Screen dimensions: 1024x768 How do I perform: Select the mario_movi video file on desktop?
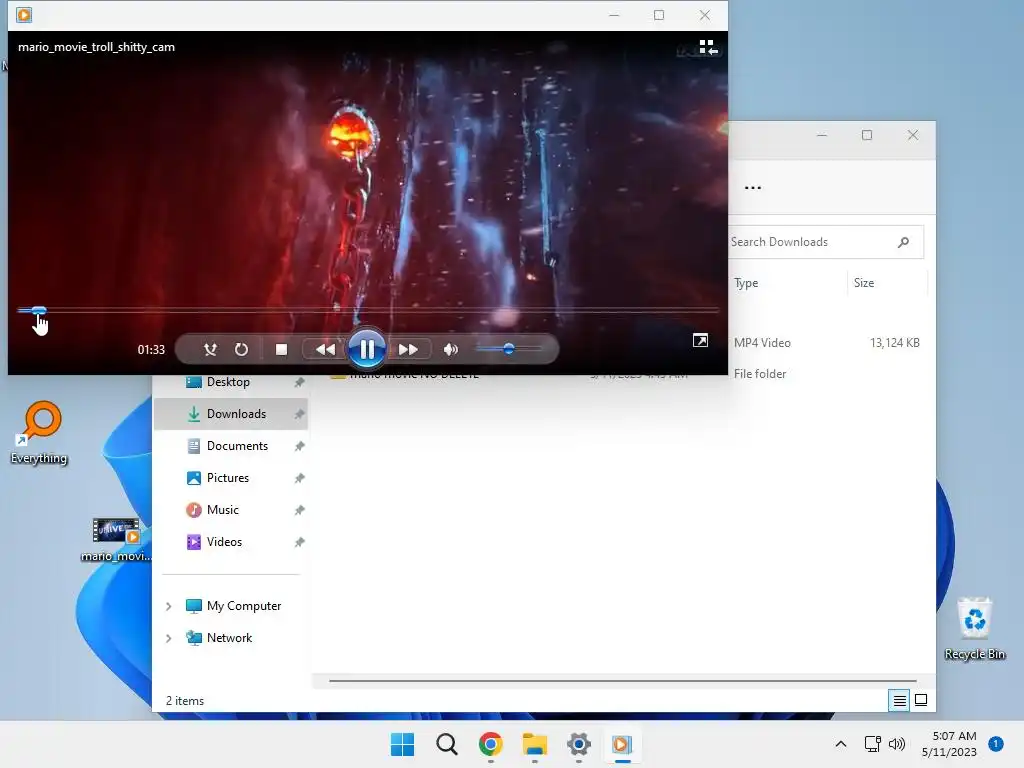click(116, 539)
